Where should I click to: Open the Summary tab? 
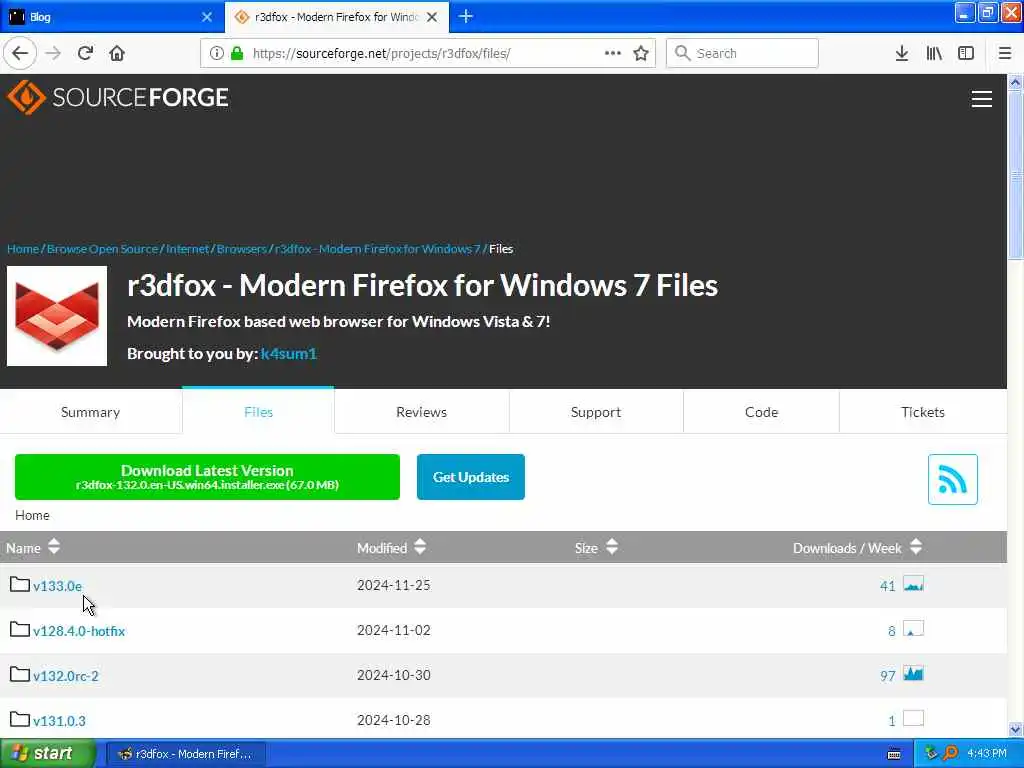(91, 412)
